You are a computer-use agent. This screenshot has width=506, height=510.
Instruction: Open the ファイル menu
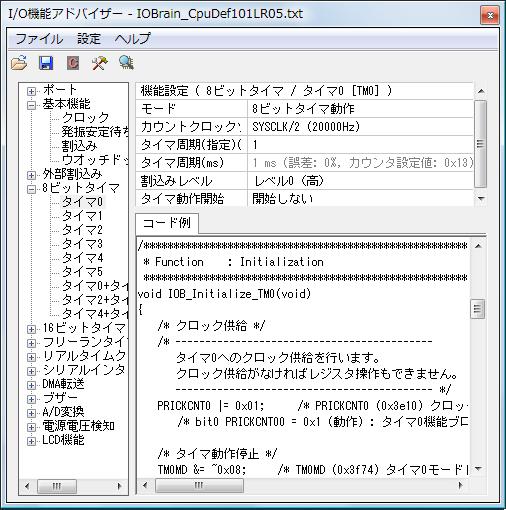(x=39, y=39)
